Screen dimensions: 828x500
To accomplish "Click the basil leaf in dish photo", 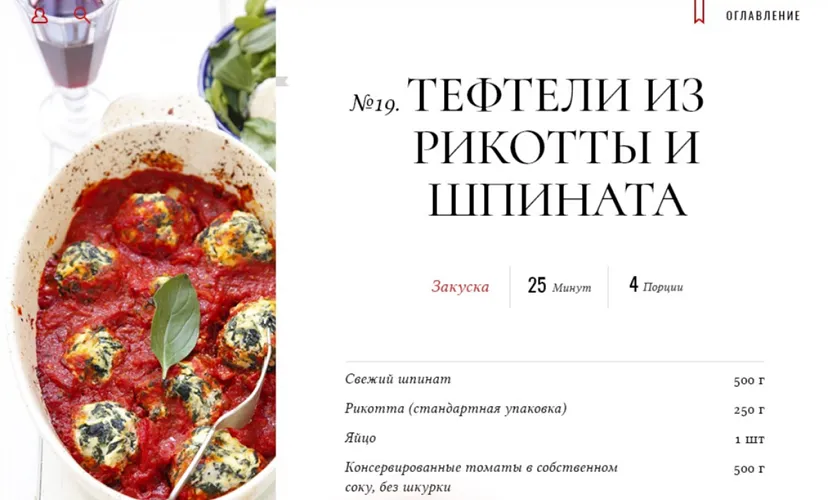I will [x=174, y=323].
